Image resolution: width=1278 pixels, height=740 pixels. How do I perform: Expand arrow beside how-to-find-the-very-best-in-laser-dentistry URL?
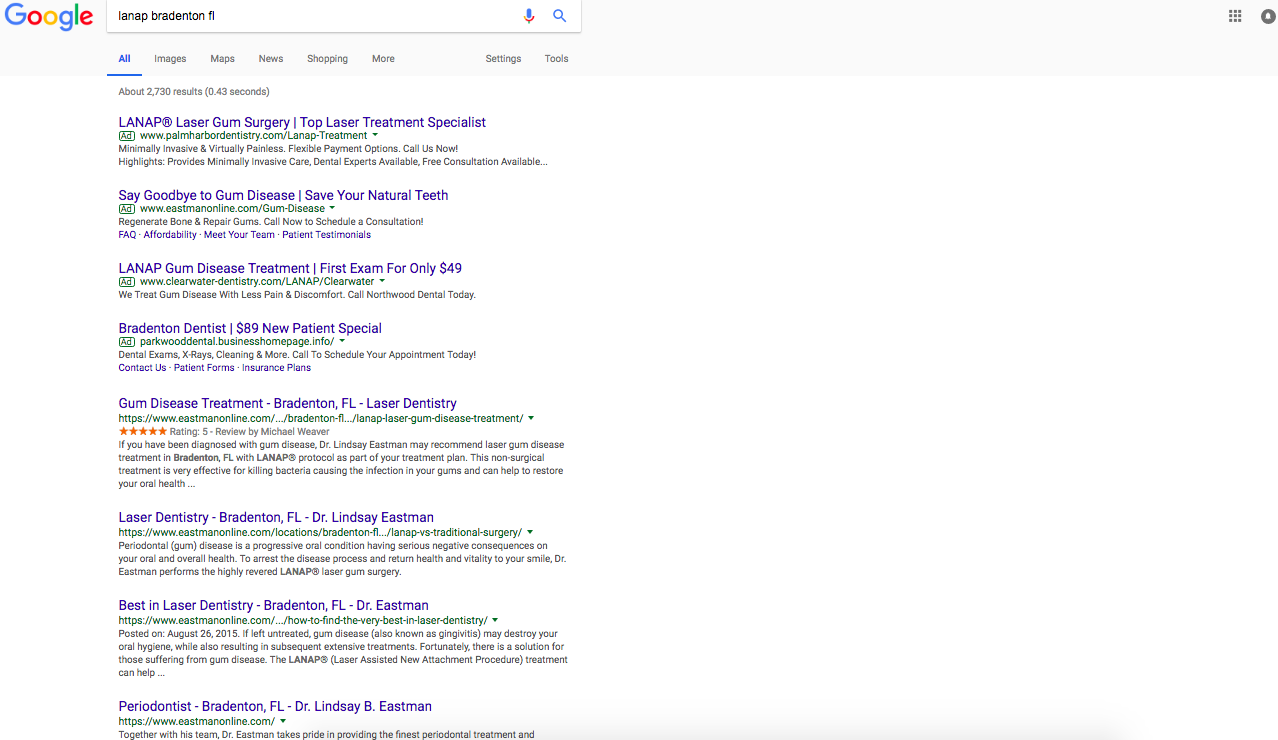[x=495, y=620]
